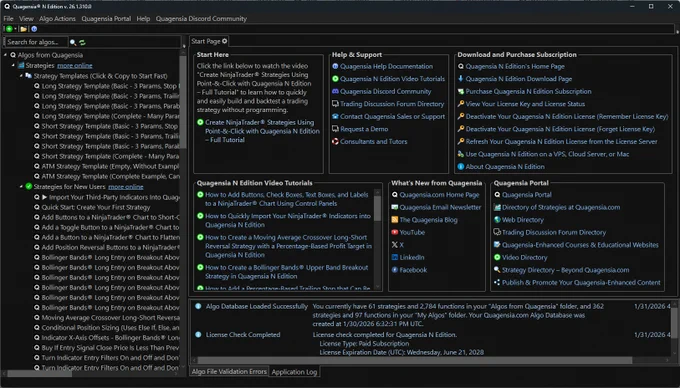The image size is (680, 388).
Task: Click the Discord icon beside Quagensia Discord Community
Action: (335, 91)
